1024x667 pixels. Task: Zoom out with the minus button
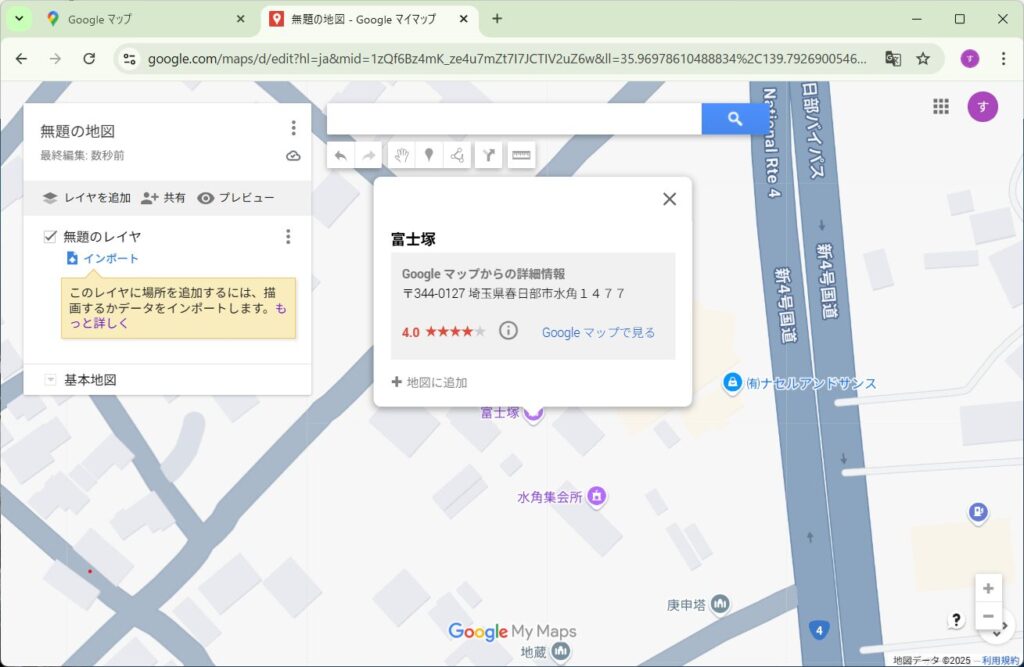(988, 616)
